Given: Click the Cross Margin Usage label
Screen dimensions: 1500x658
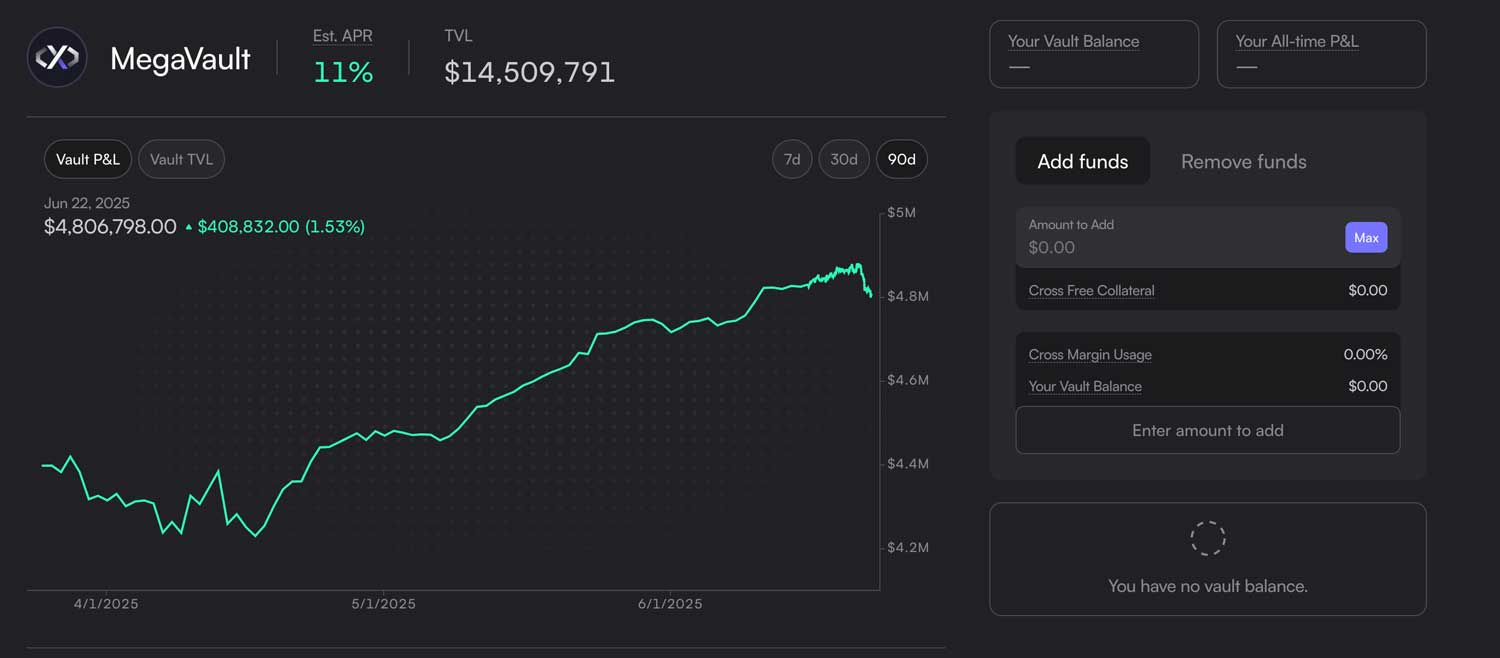Looking at the screenshot, I should tap(1090, 355).
